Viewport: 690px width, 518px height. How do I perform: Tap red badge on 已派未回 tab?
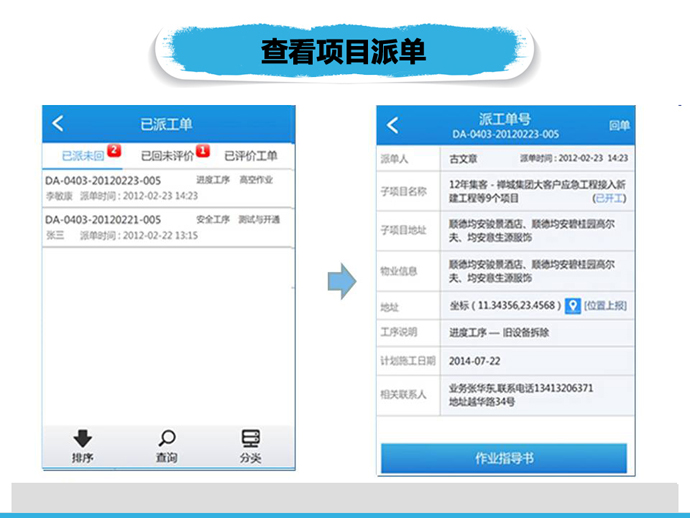[x=114, y=151]
